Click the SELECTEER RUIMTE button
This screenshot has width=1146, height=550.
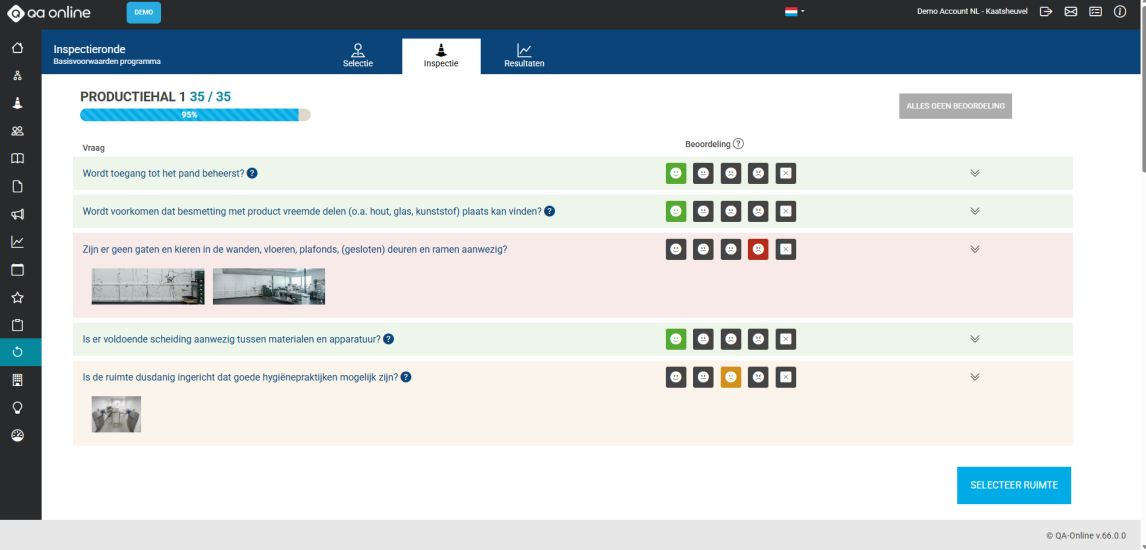(1014, 485)
